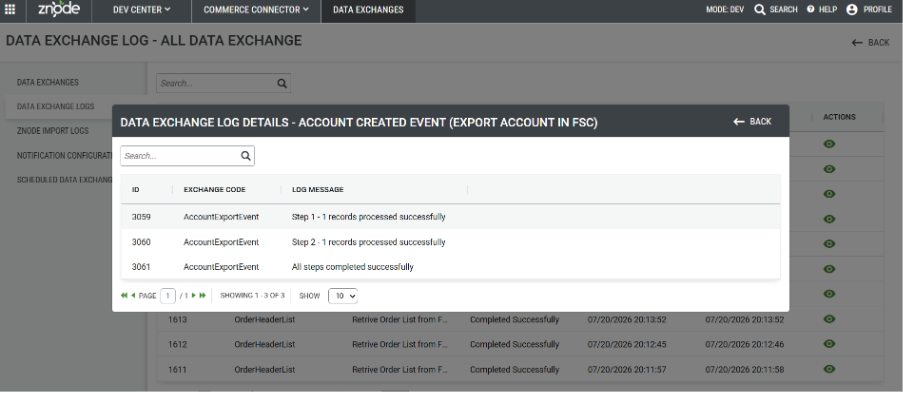Image resolution: width=903 pixels, height=393 pixels.
Task: Click the Log Message column header
Action: [x=318, y=189]
